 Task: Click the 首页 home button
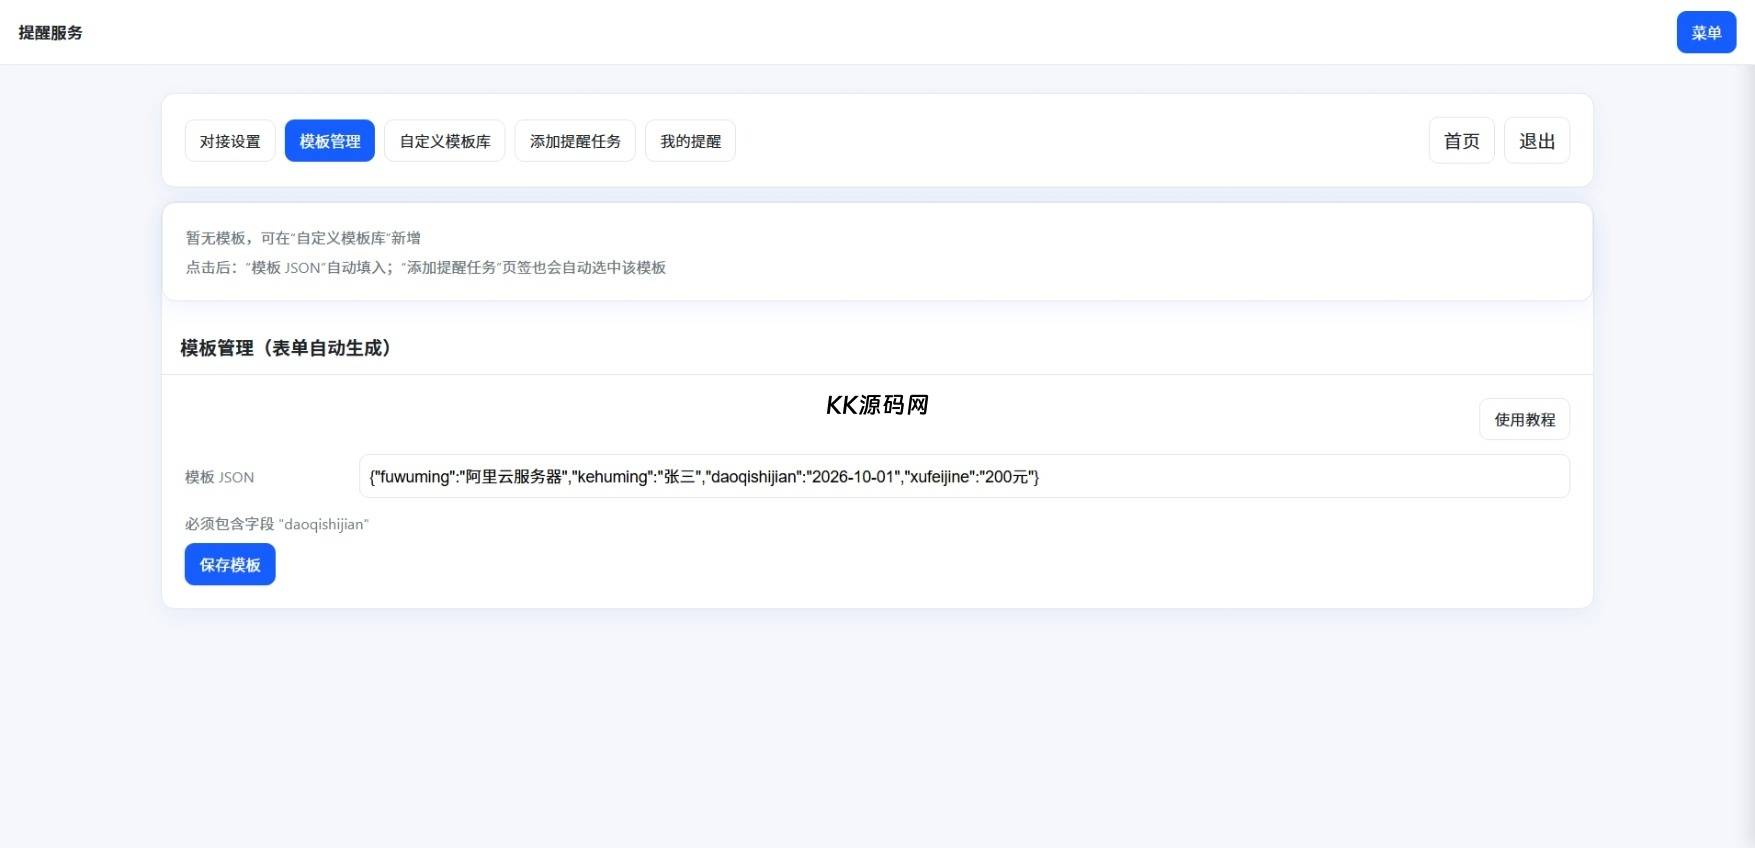pyautogui.click(x=1461, y=141)
